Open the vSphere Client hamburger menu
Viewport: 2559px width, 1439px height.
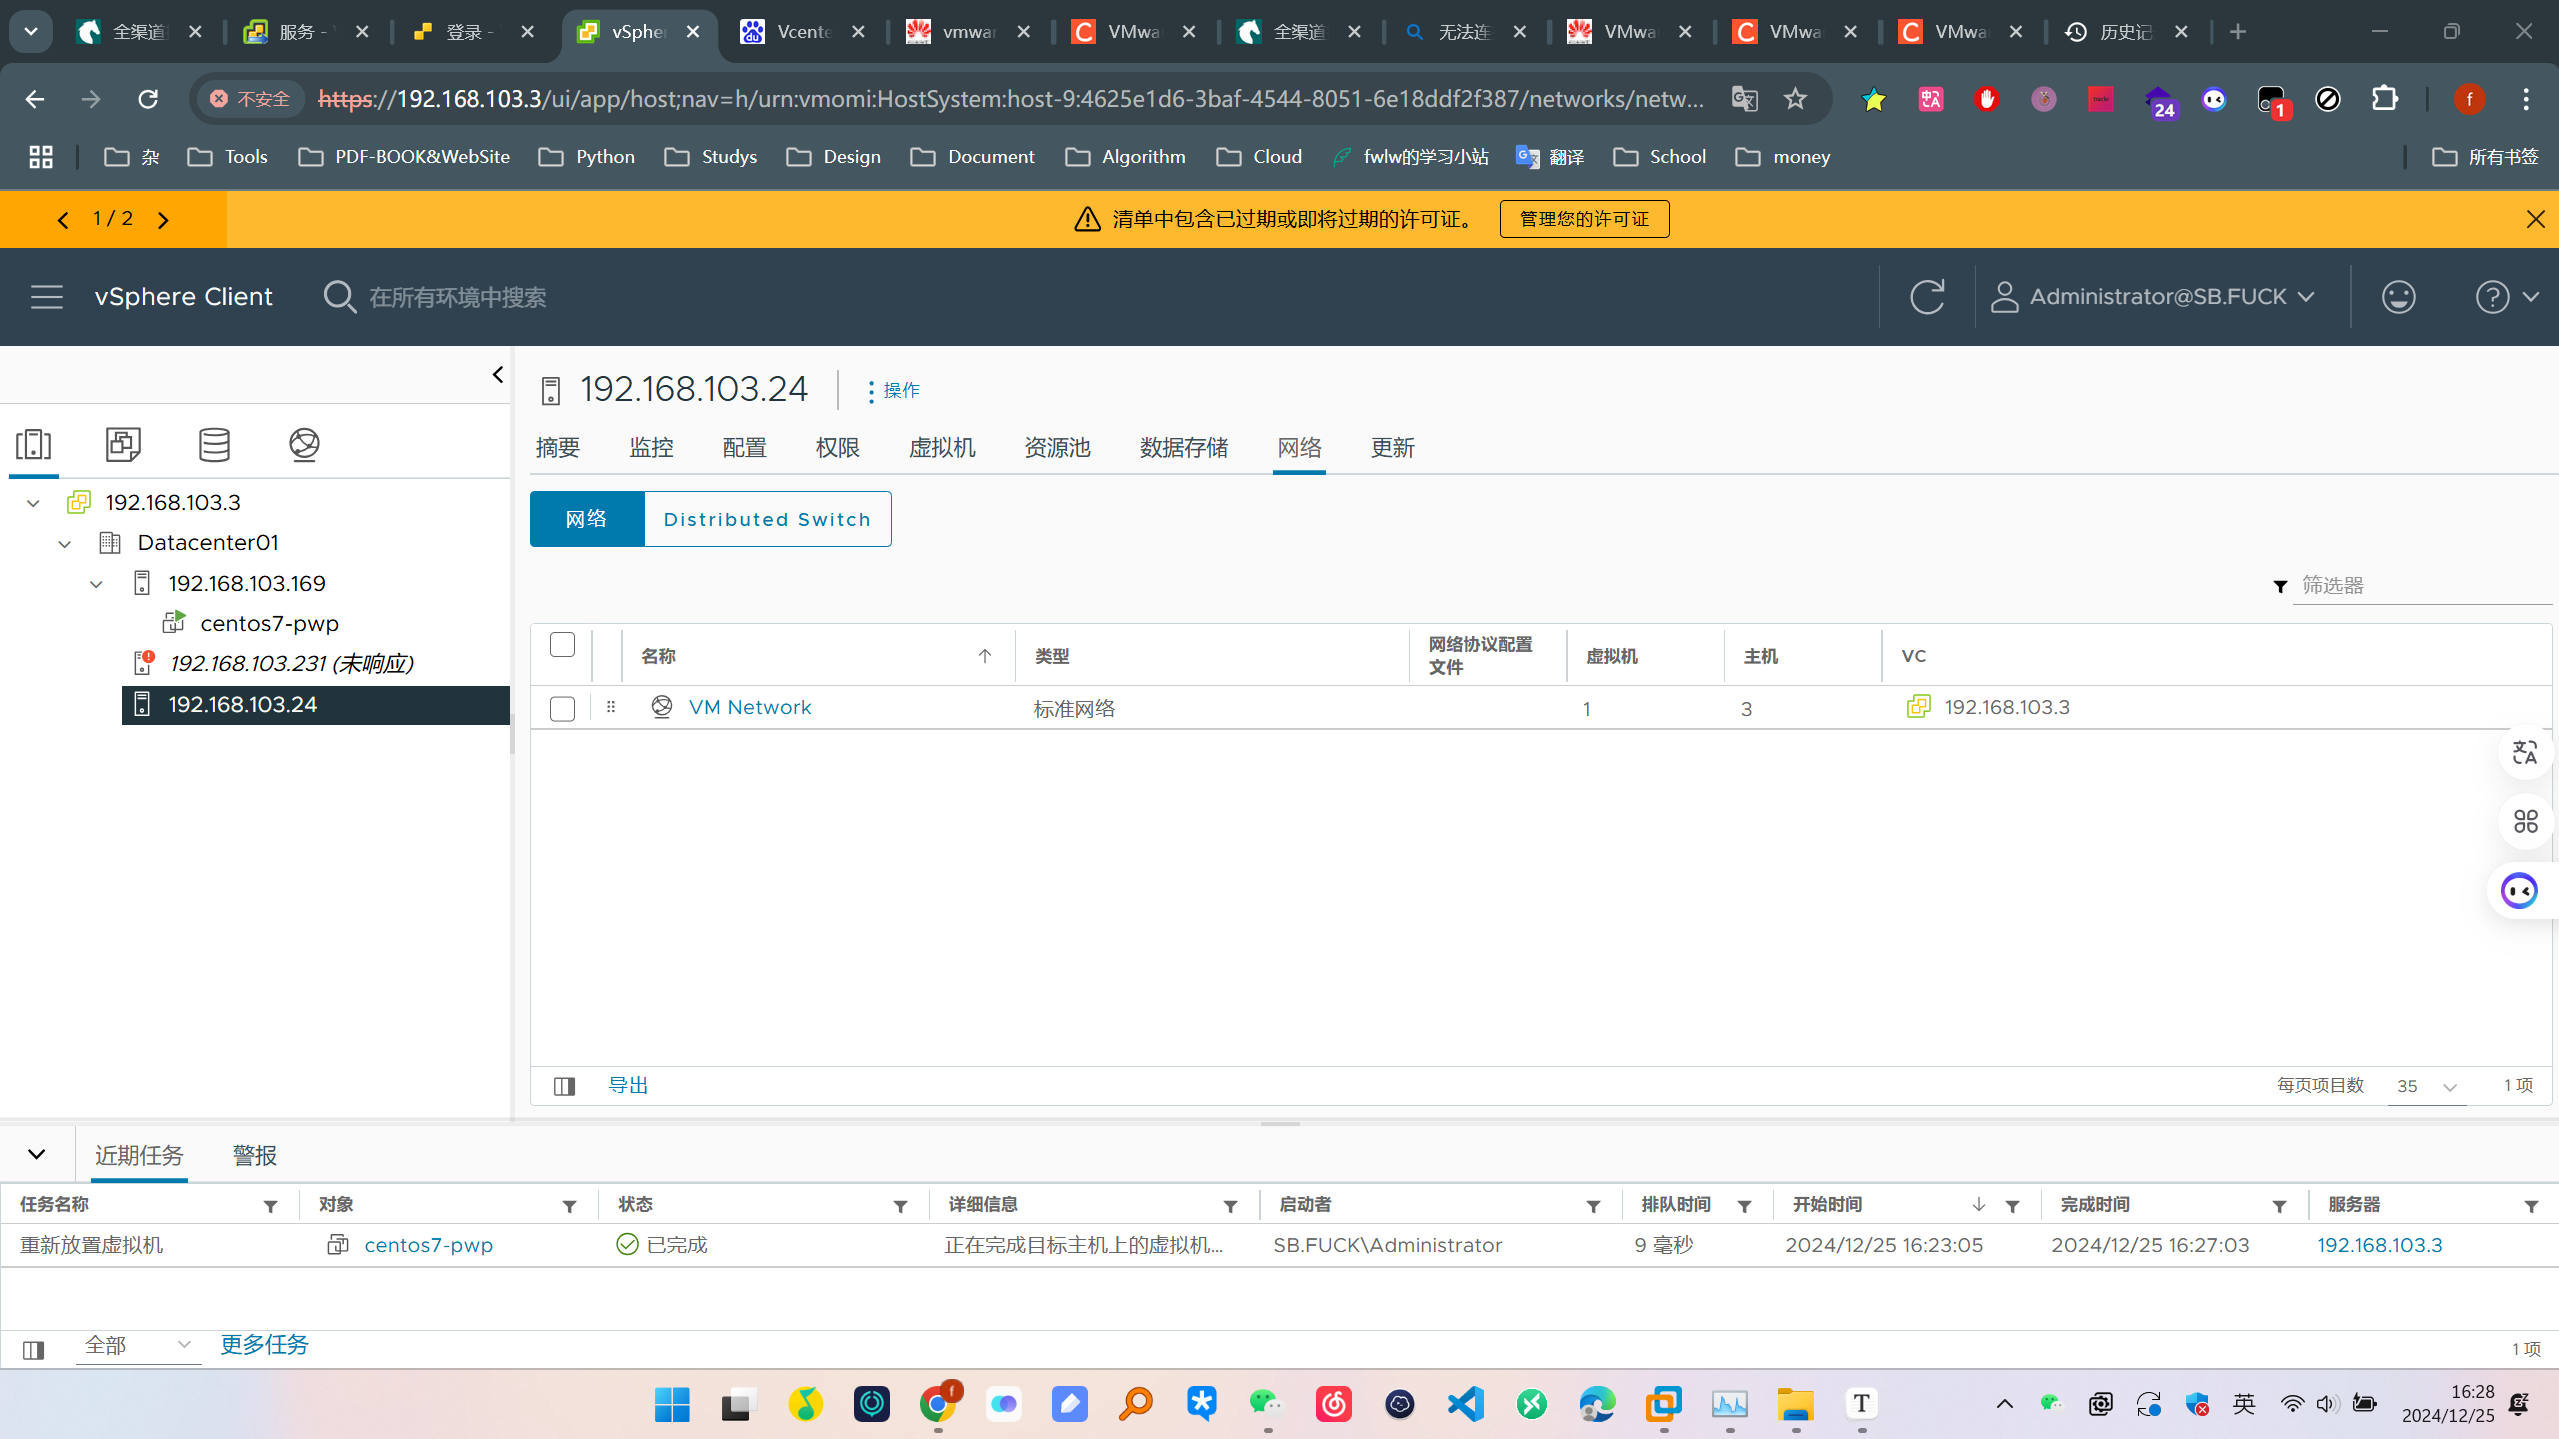coord(46,297)
